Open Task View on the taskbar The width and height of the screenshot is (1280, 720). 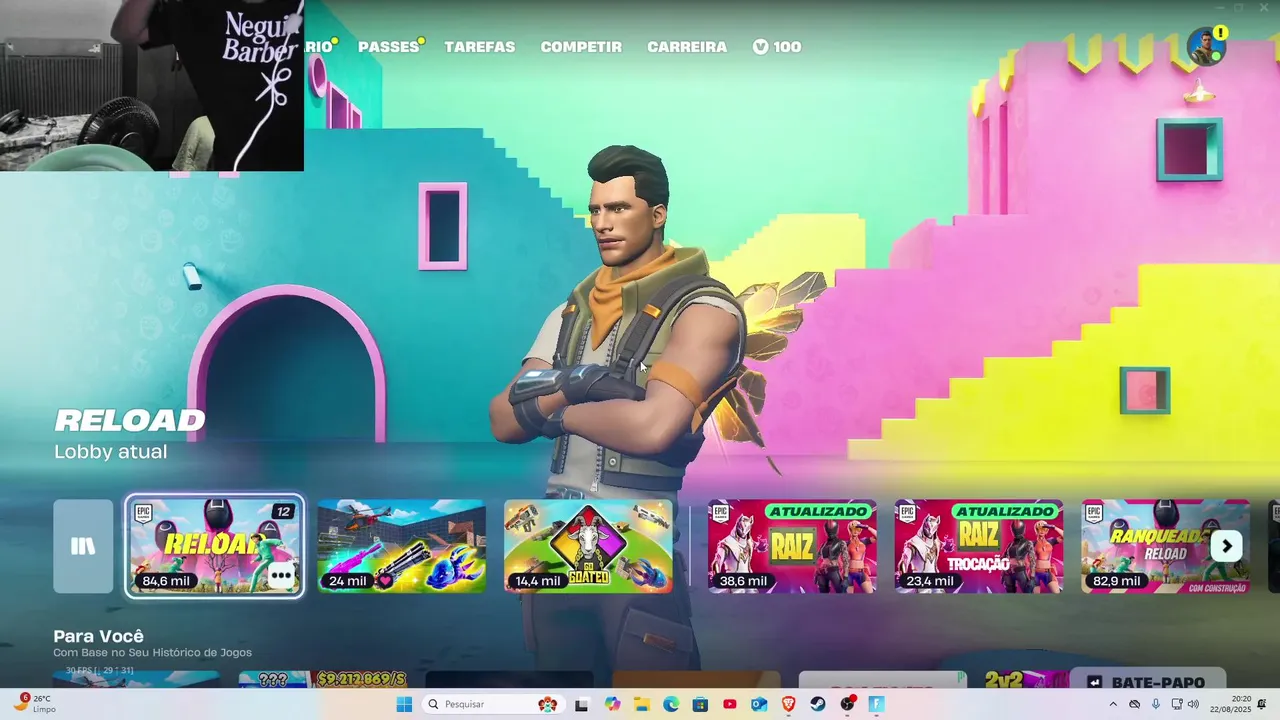point(582,704)
